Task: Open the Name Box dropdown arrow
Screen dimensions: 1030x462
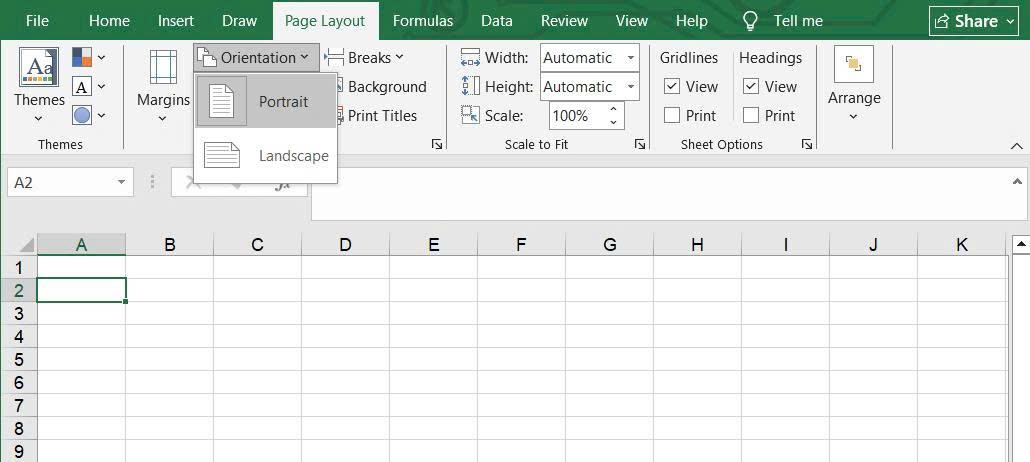Action: coord(122,182)
